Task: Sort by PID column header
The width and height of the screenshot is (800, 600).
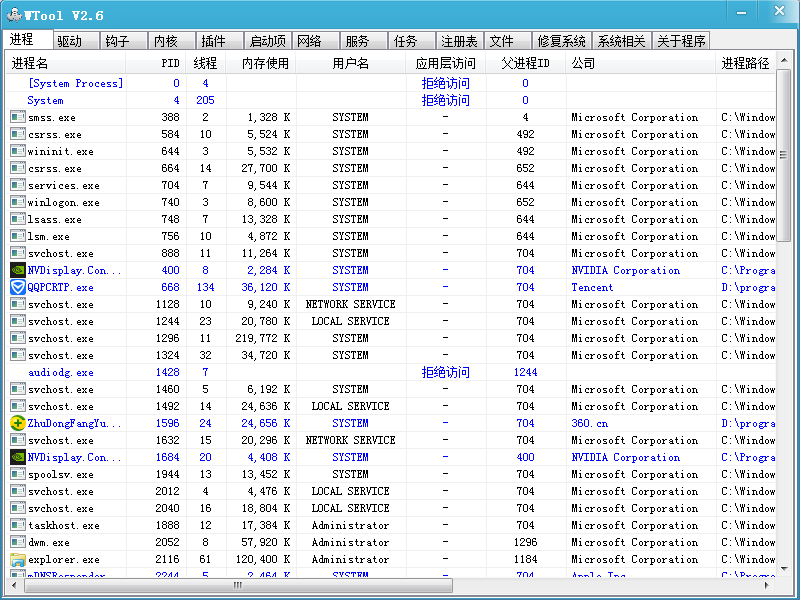Action: pos(156,64)
